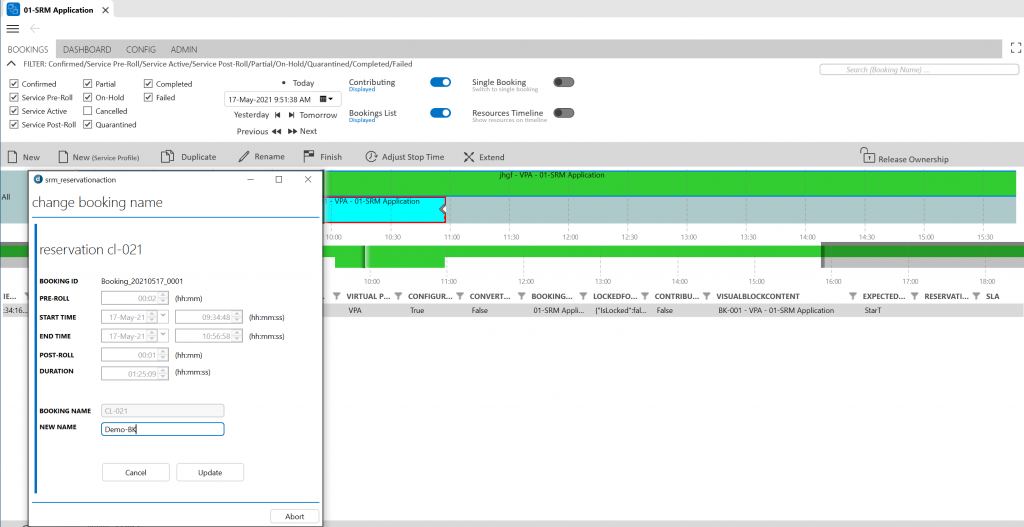Click the rewind icon beside Previous
Screen dimensions: 1024x527
tap(276, 131)
